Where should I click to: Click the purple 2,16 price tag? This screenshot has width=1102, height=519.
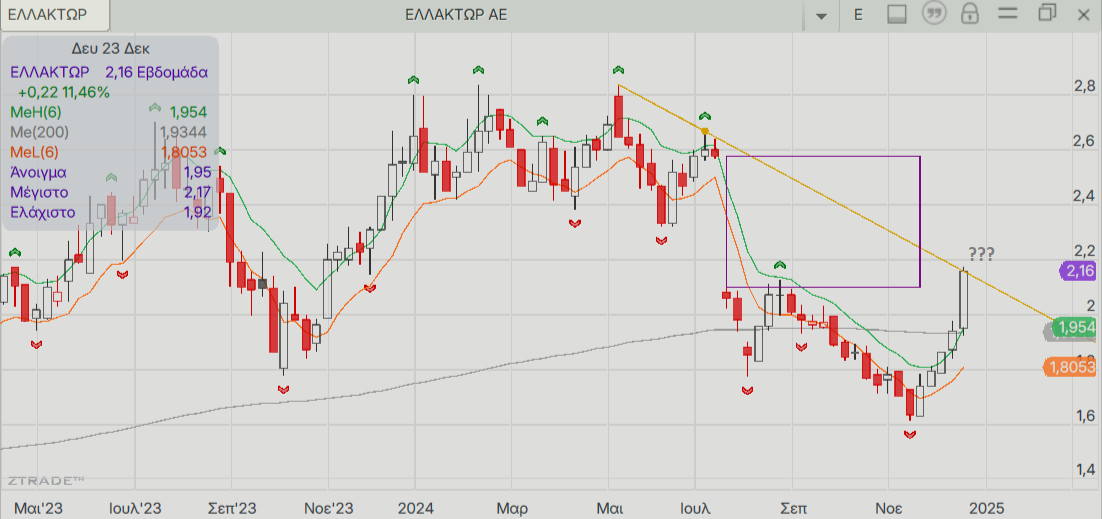[x=1079, y=271]
